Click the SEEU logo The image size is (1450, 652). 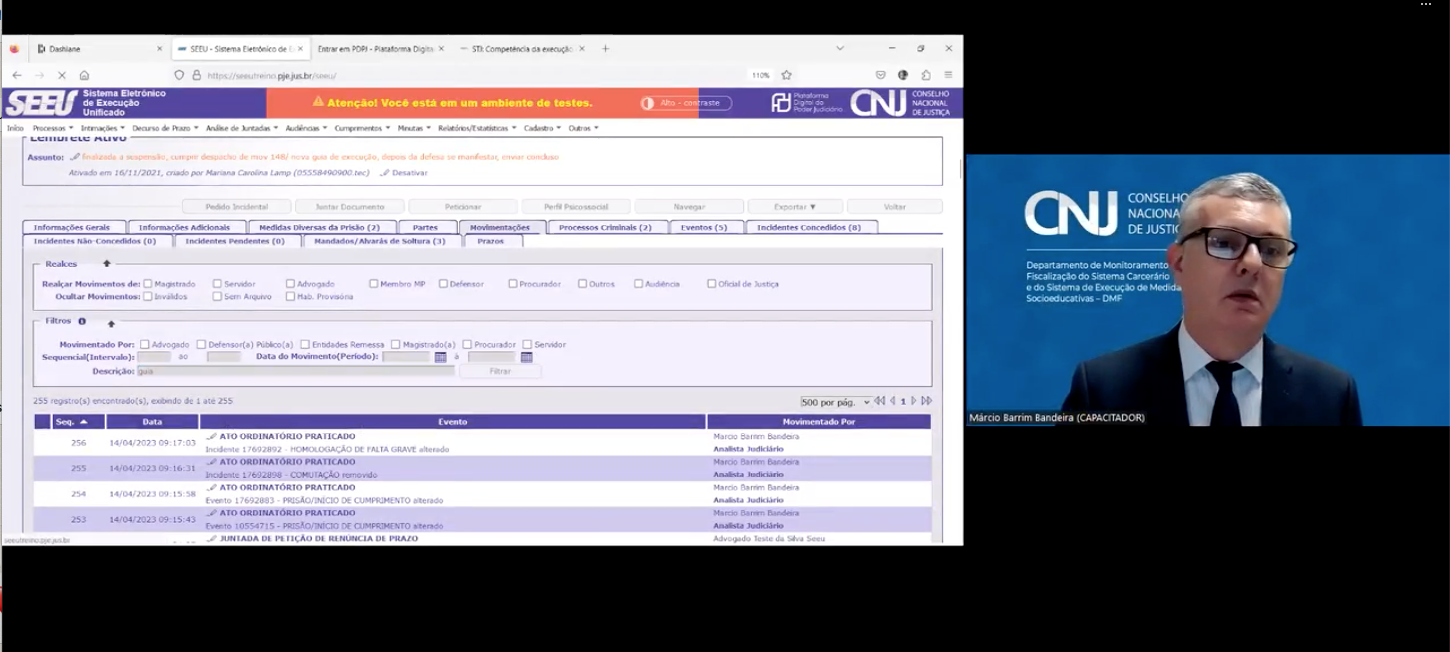click(41, 103)
